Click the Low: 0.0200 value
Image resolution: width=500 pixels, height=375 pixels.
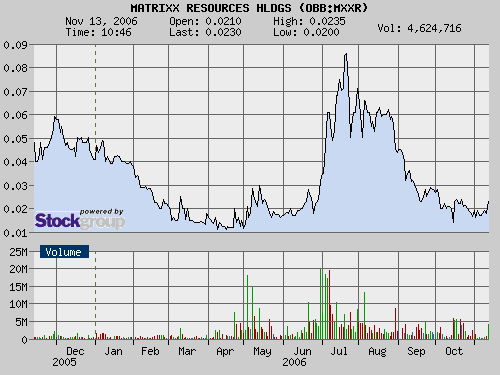click(x=306, y=32)
